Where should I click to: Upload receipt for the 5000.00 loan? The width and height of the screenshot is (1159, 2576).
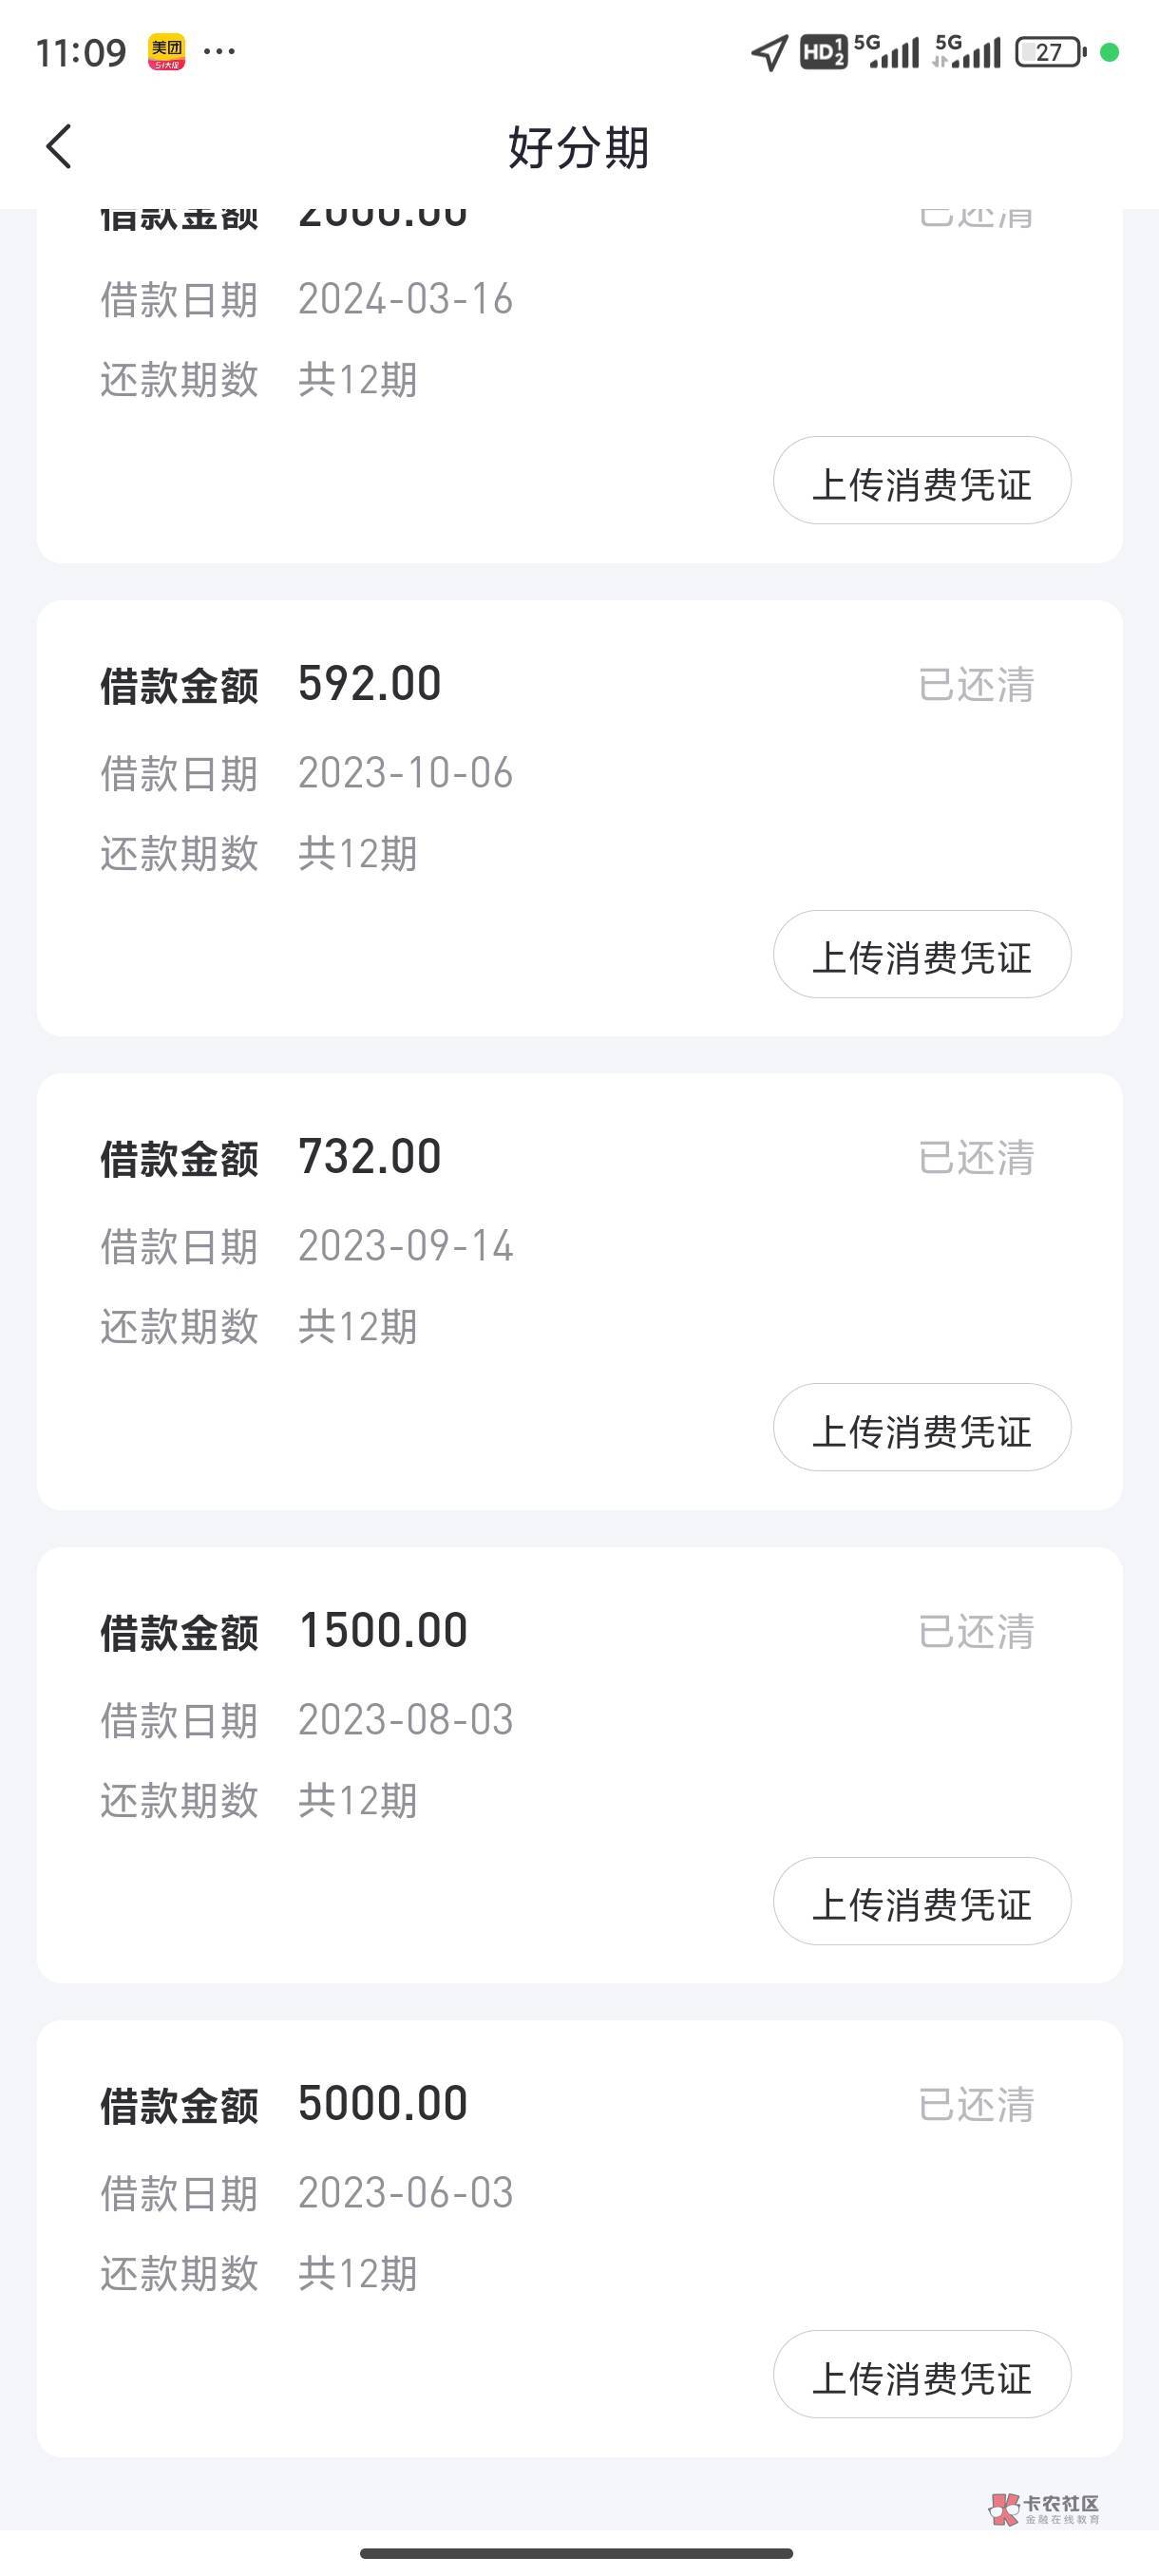(x=921, y=2374)
